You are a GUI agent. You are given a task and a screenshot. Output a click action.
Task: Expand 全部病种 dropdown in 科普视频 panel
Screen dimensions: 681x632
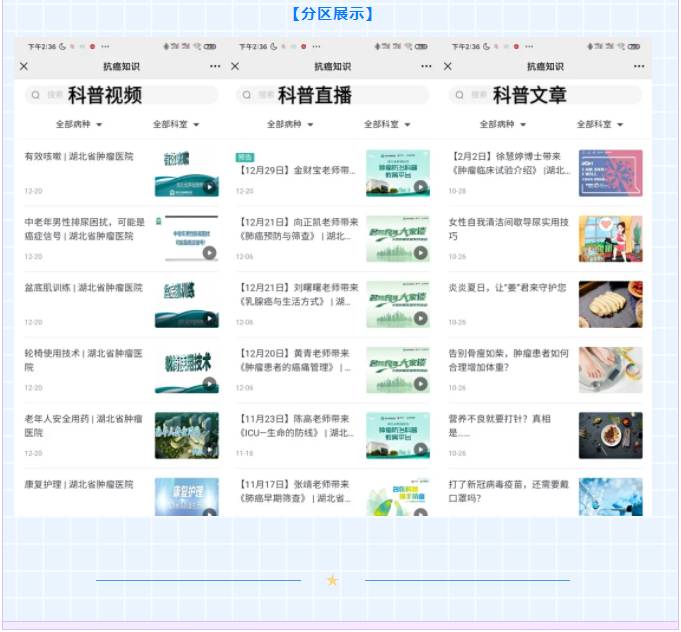pyautogui.click(x=80, y=125)
